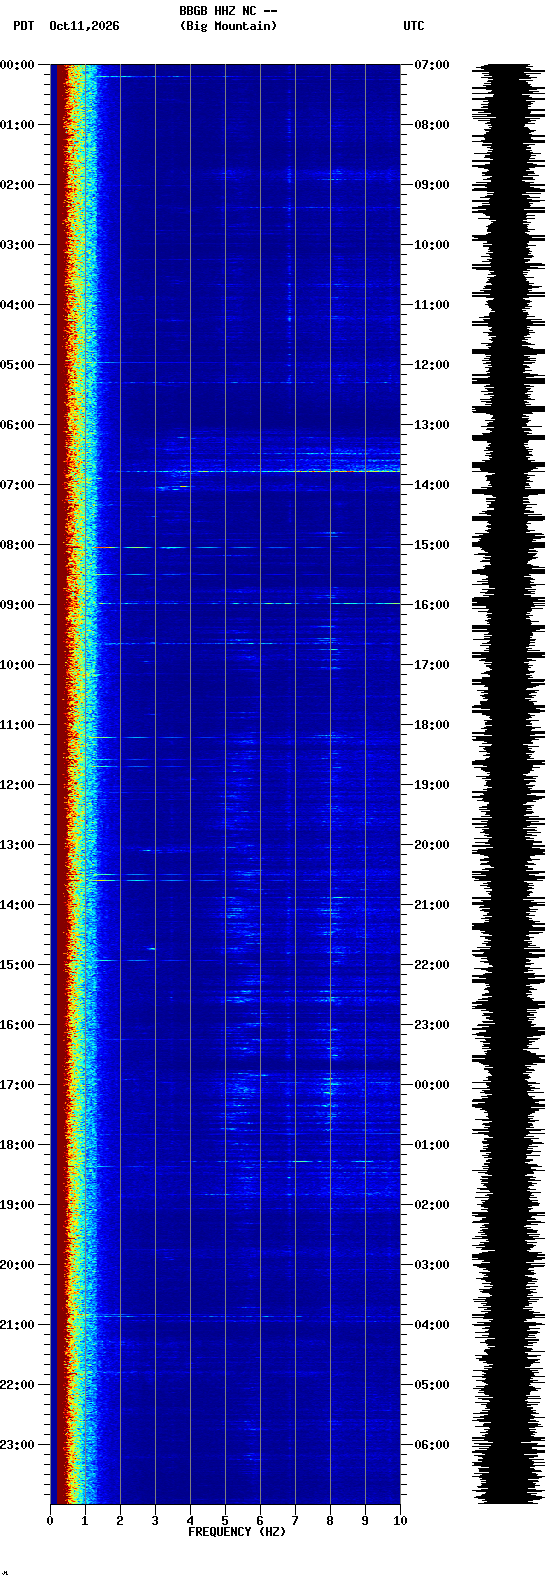Click the 7 Hz frequency tick label
Image resolution: width=552 pixels, height=1584 pixels.
[295, 1521]
